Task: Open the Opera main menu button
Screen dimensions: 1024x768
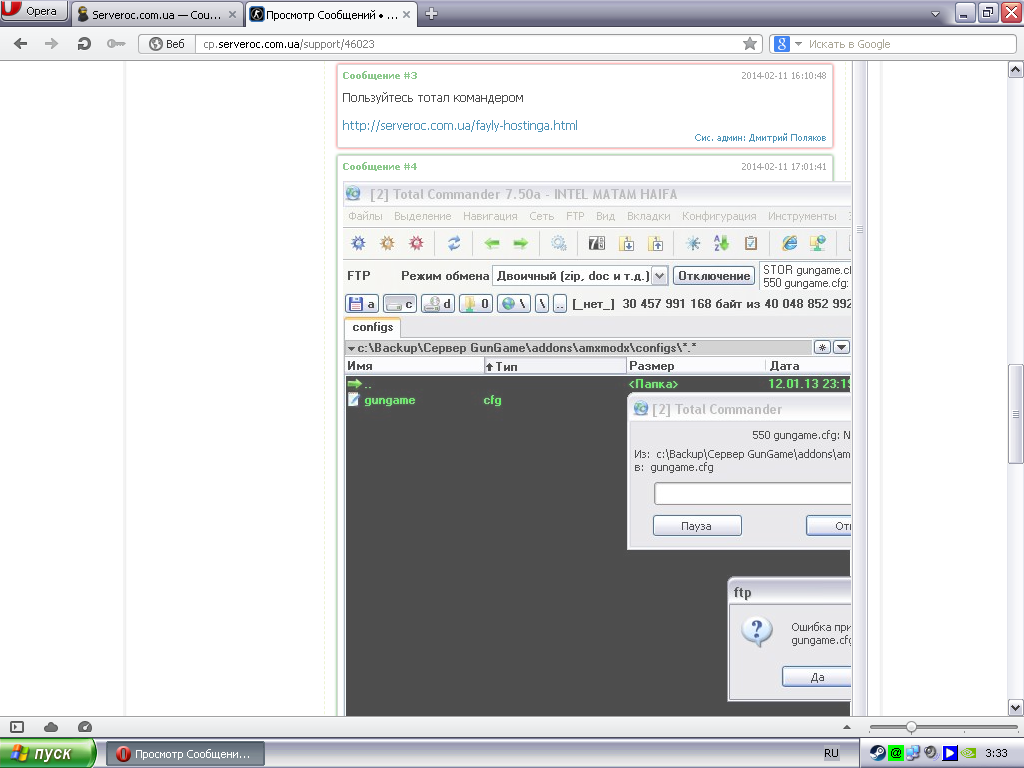Action: (x=34, y=11)
